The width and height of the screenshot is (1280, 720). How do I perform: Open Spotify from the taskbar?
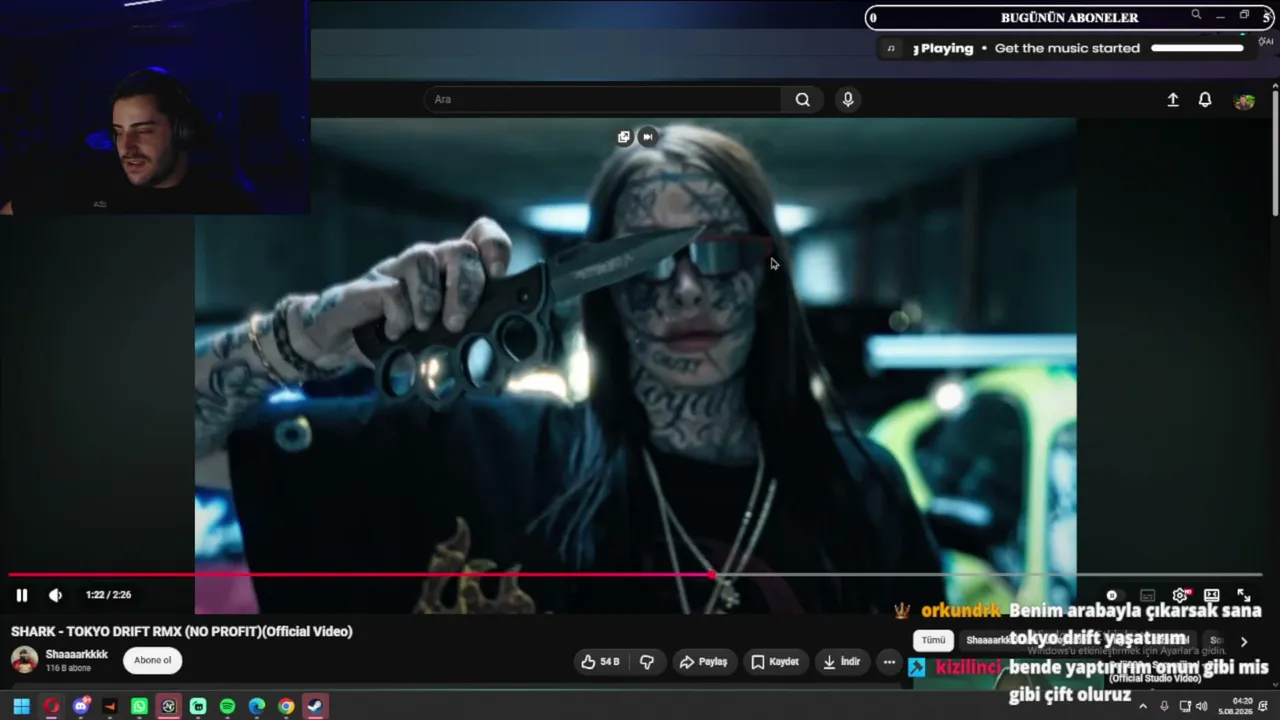[x=227, y=706]
